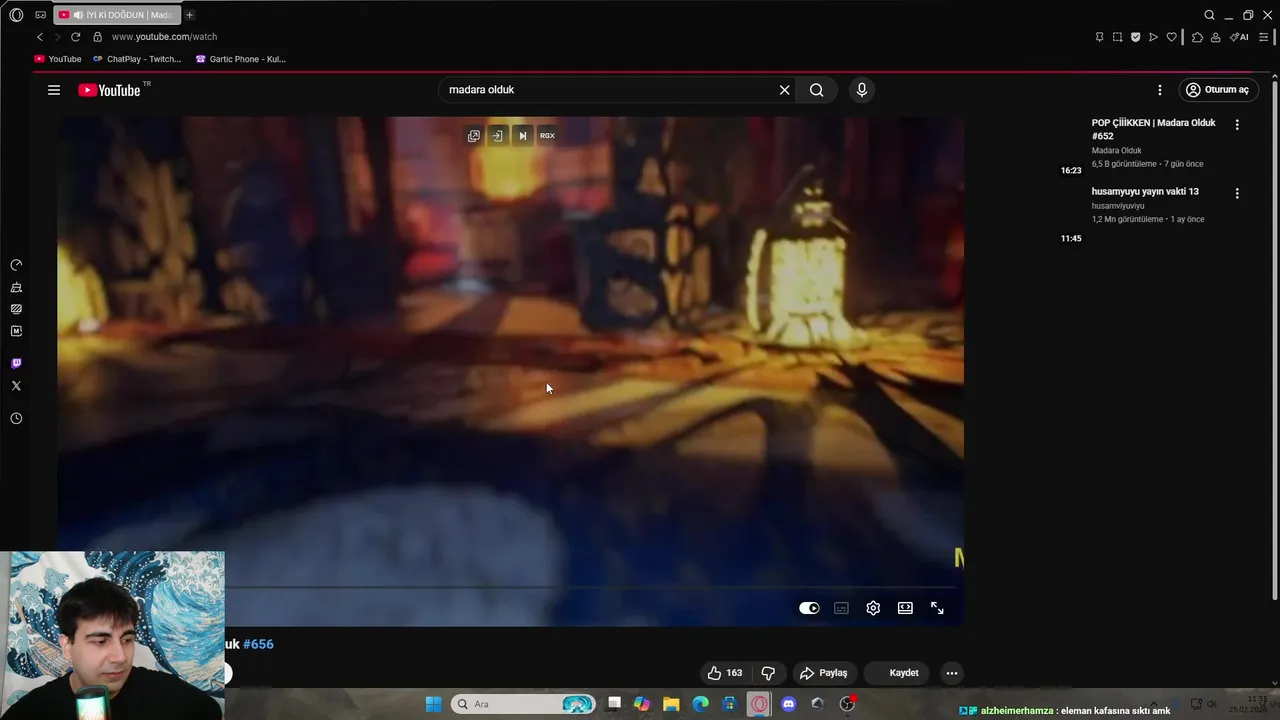Open a new browser tab
The width and height of the screenshot is (1280, 720).
tap(189, 15)
